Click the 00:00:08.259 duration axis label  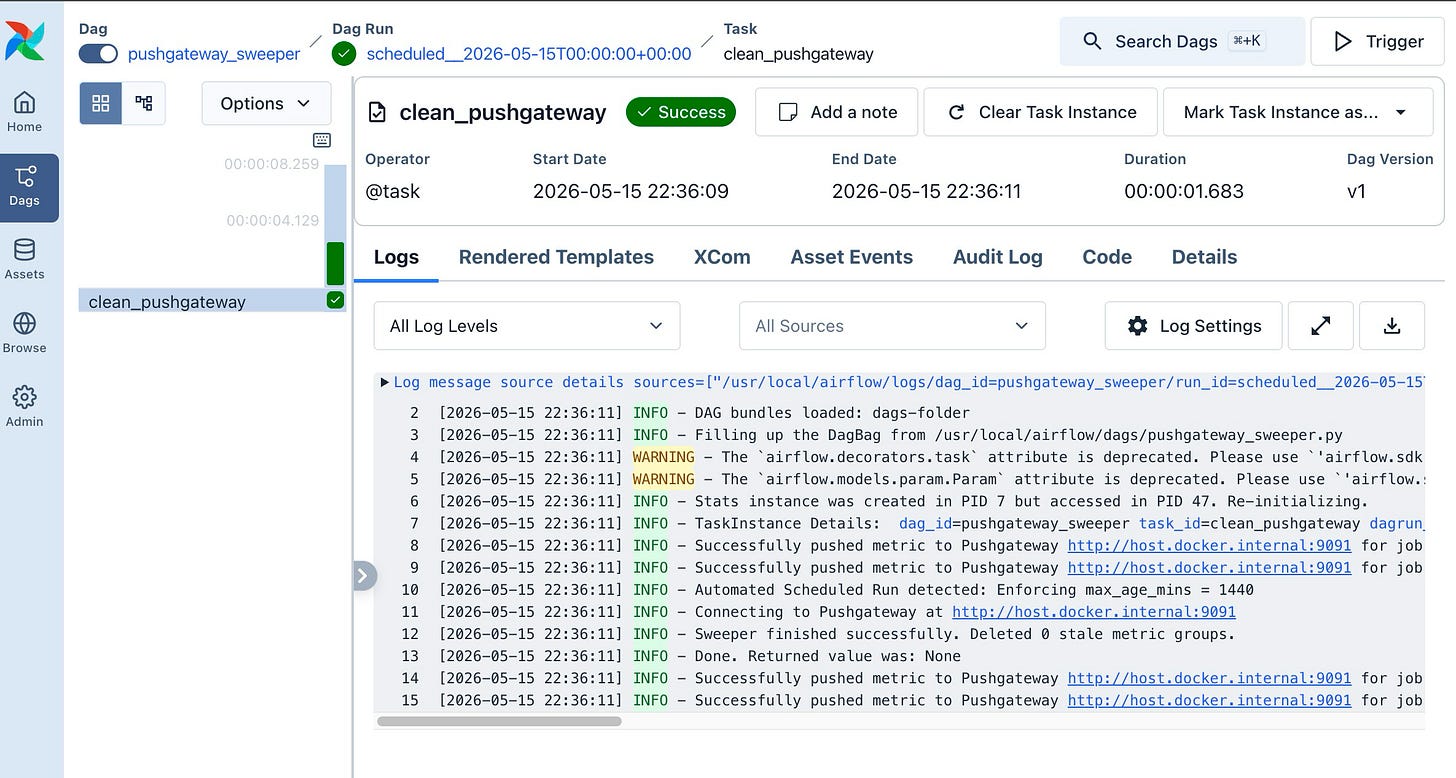271,164
